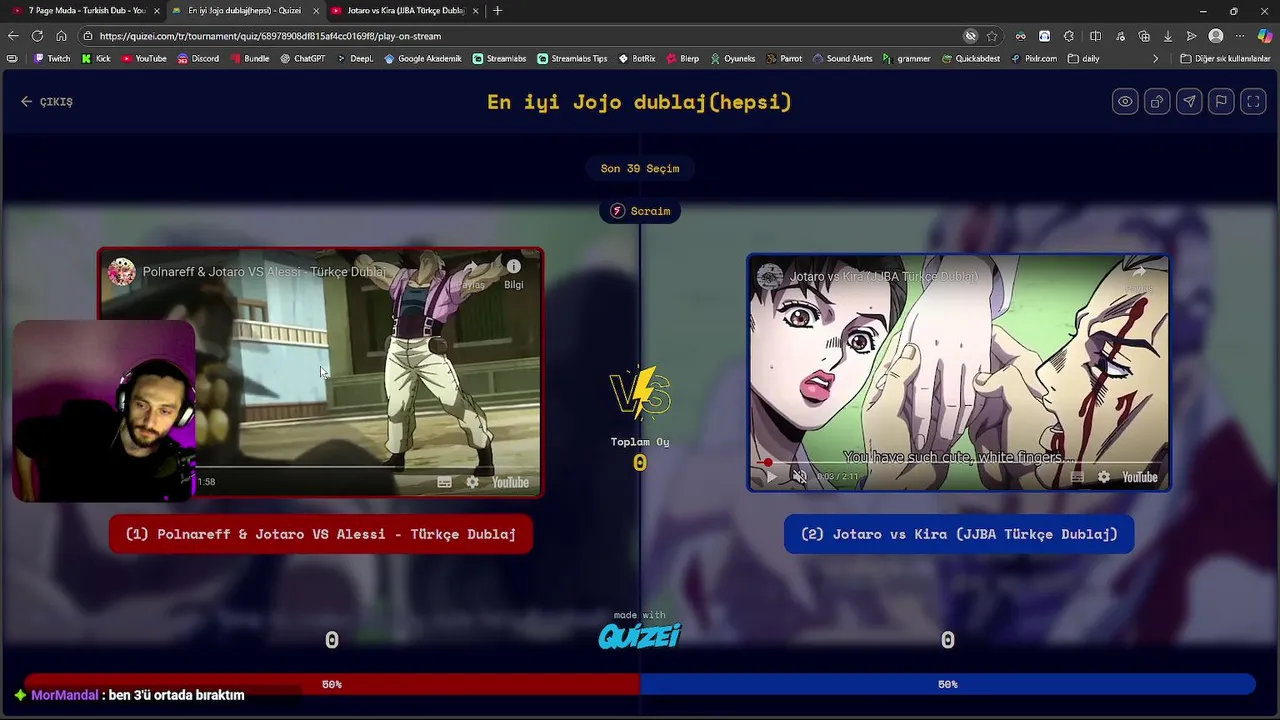The width and height of the screenshot is (1280, 720).
Task: Open Oyuneks bookmark
Action: (x=733, y=58)
